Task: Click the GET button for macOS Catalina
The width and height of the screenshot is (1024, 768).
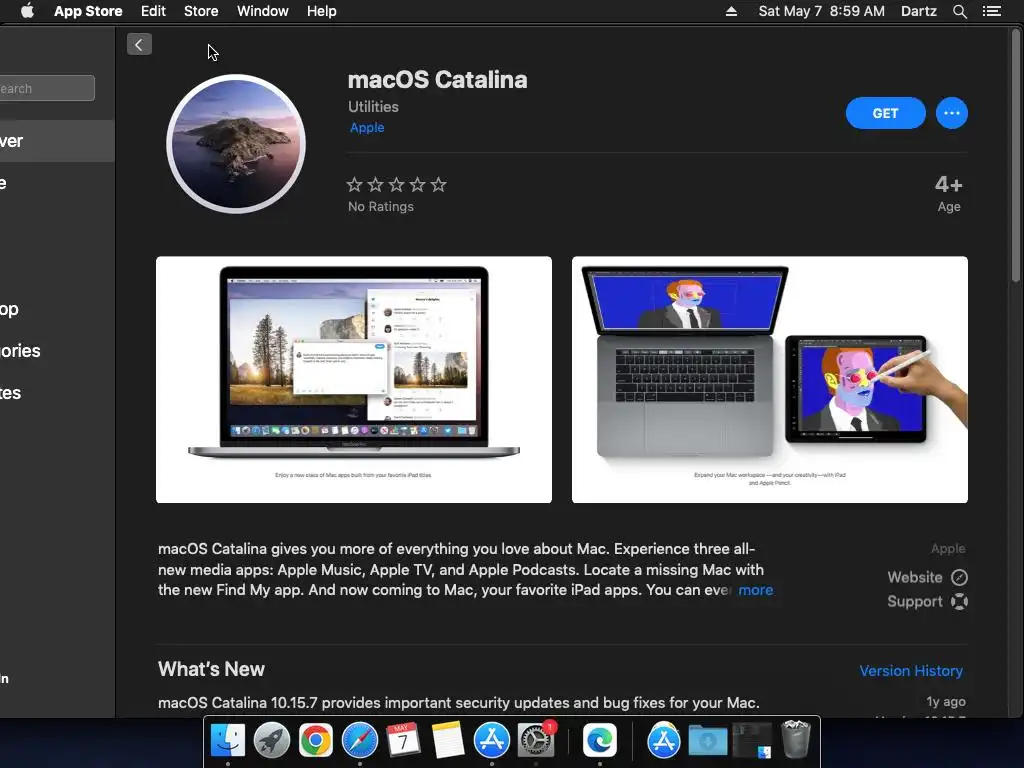Action: pos(885,113)
